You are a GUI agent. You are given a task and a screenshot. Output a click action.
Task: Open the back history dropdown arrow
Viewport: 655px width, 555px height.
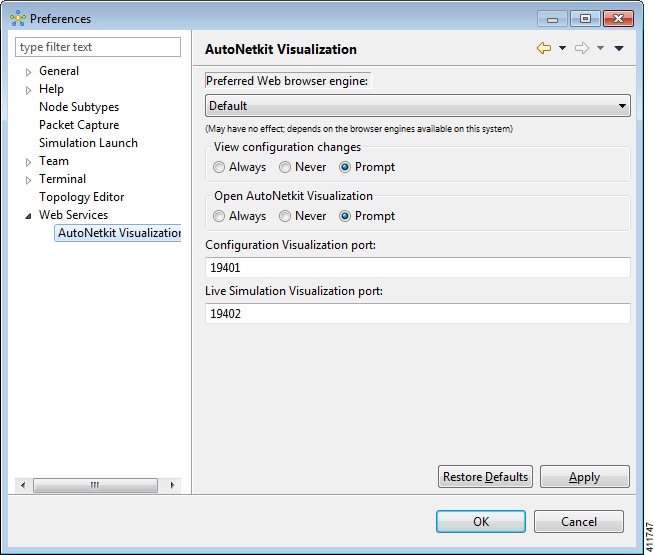tap(562, 48)
